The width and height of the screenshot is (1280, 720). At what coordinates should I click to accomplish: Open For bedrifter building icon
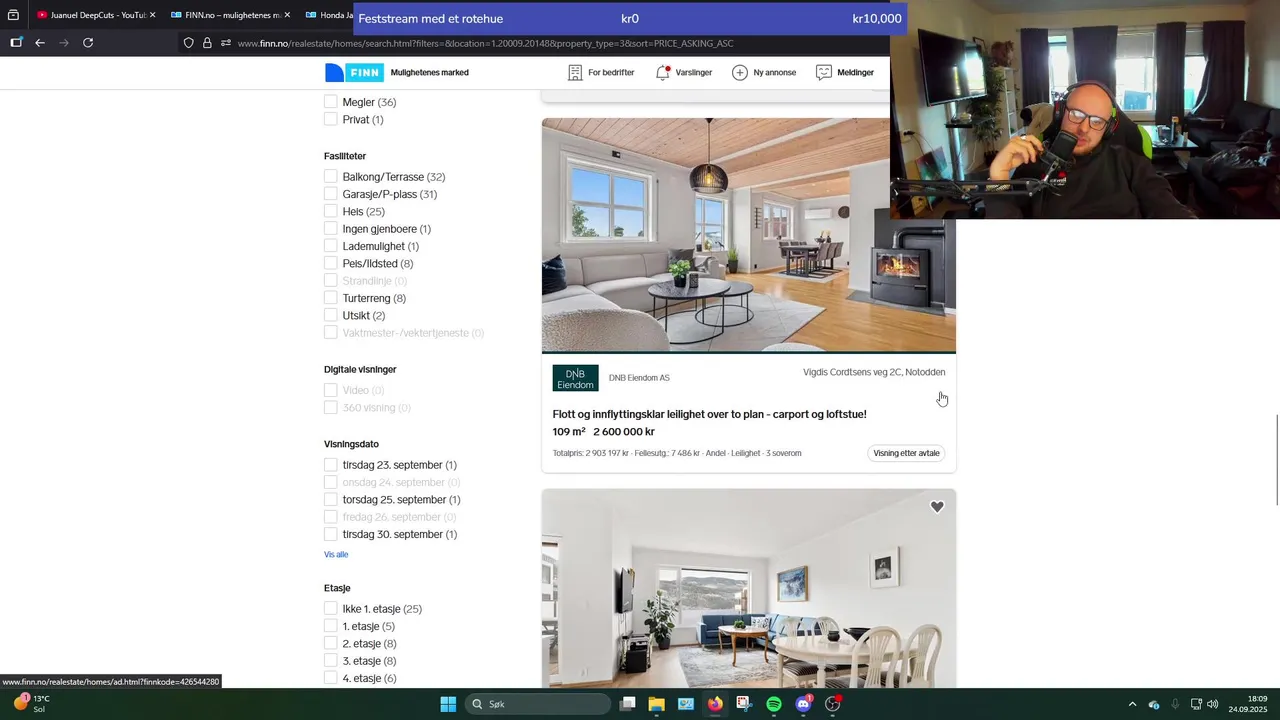pyautogui.click(x=575, y=72)
